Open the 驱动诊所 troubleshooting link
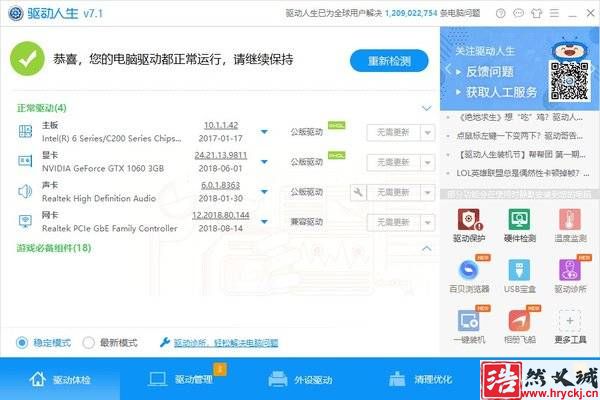The height and width of the screenshot is (400, 600). pyautogui.click(x=226, y=343)
